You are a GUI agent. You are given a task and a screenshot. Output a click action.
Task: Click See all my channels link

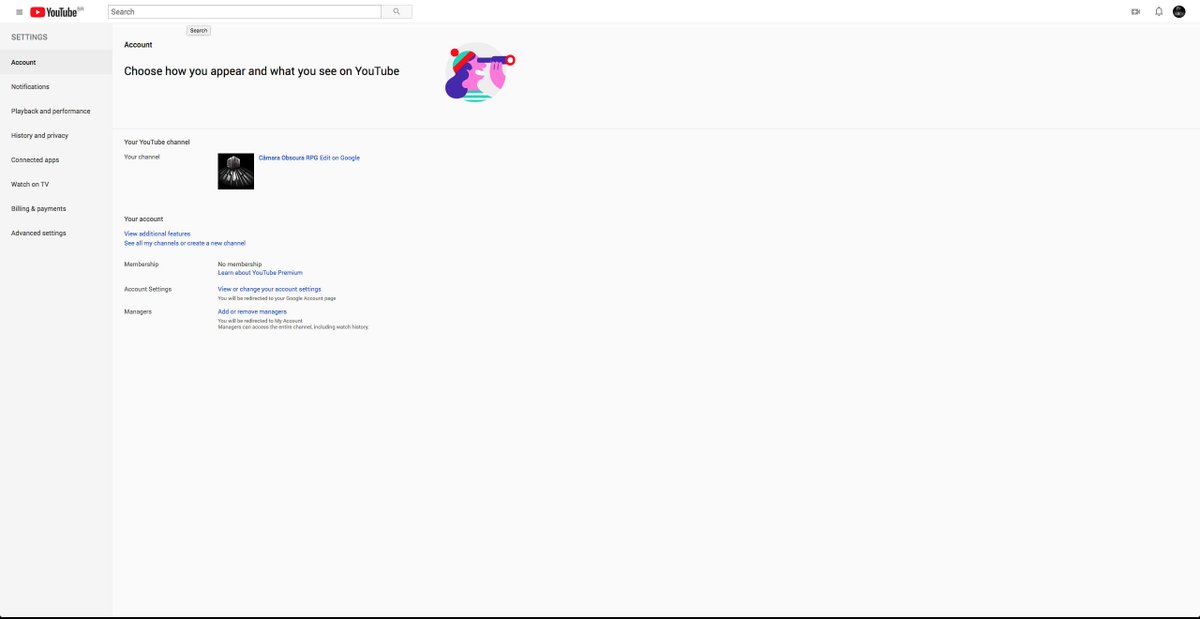[185, 243]
